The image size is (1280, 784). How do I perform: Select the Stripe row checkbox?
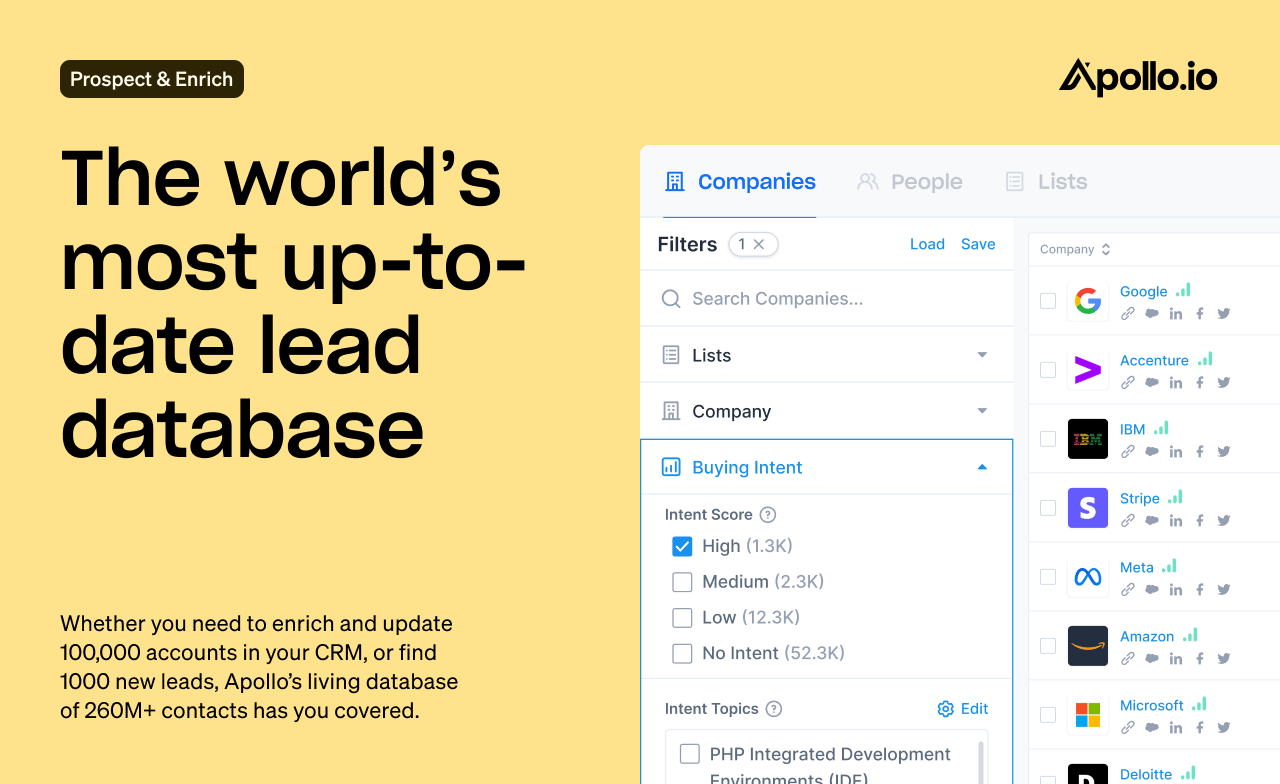point(1048,508)
